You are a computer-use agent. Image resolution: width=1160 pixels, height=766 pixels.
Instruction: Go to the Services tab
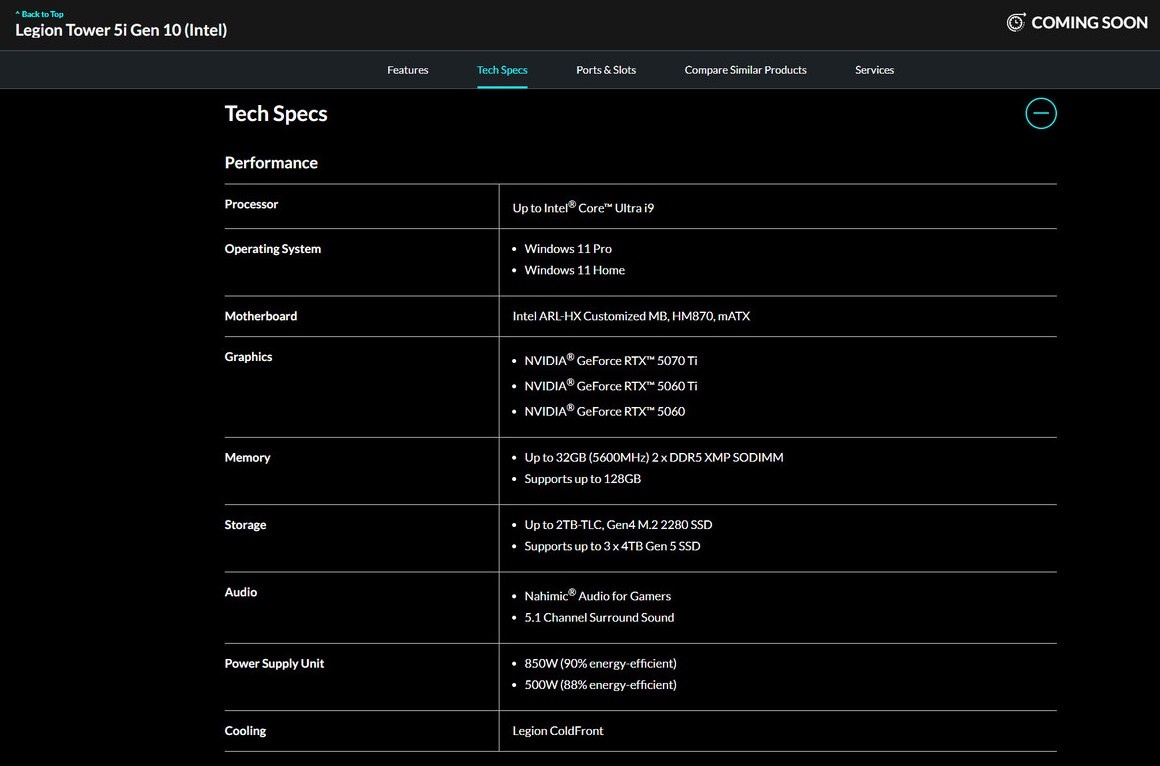click(x=874, y=70)
